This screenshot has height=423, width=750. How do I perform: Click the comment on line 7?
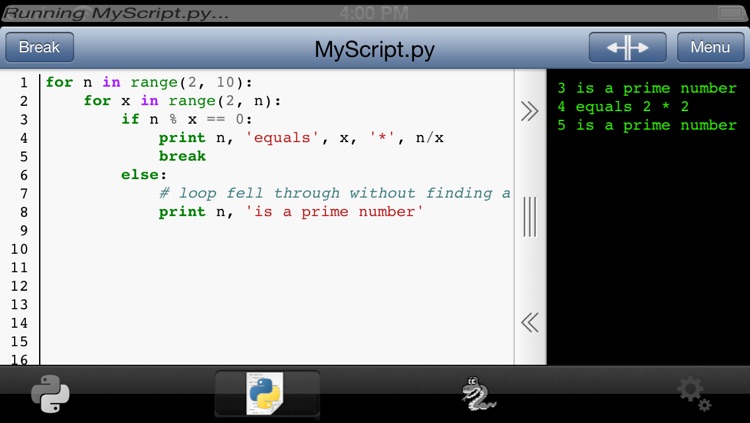coord(334,193)
